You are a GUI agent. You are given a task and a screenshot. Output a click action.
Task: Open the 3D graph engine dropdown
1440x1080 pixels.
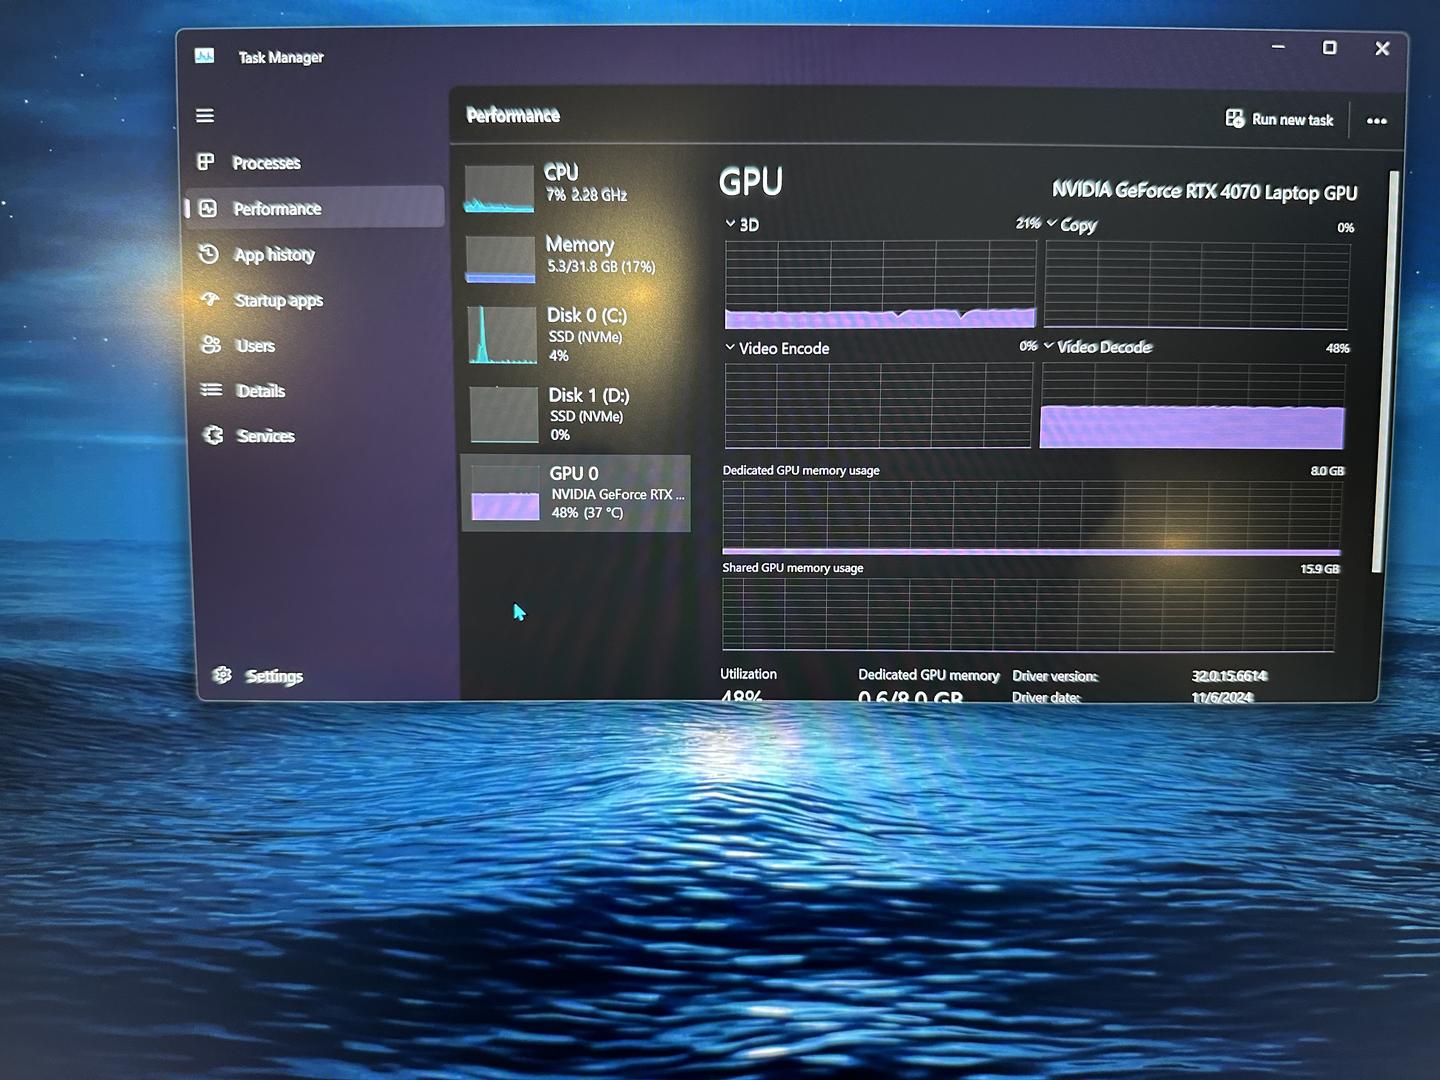[730, 224]
